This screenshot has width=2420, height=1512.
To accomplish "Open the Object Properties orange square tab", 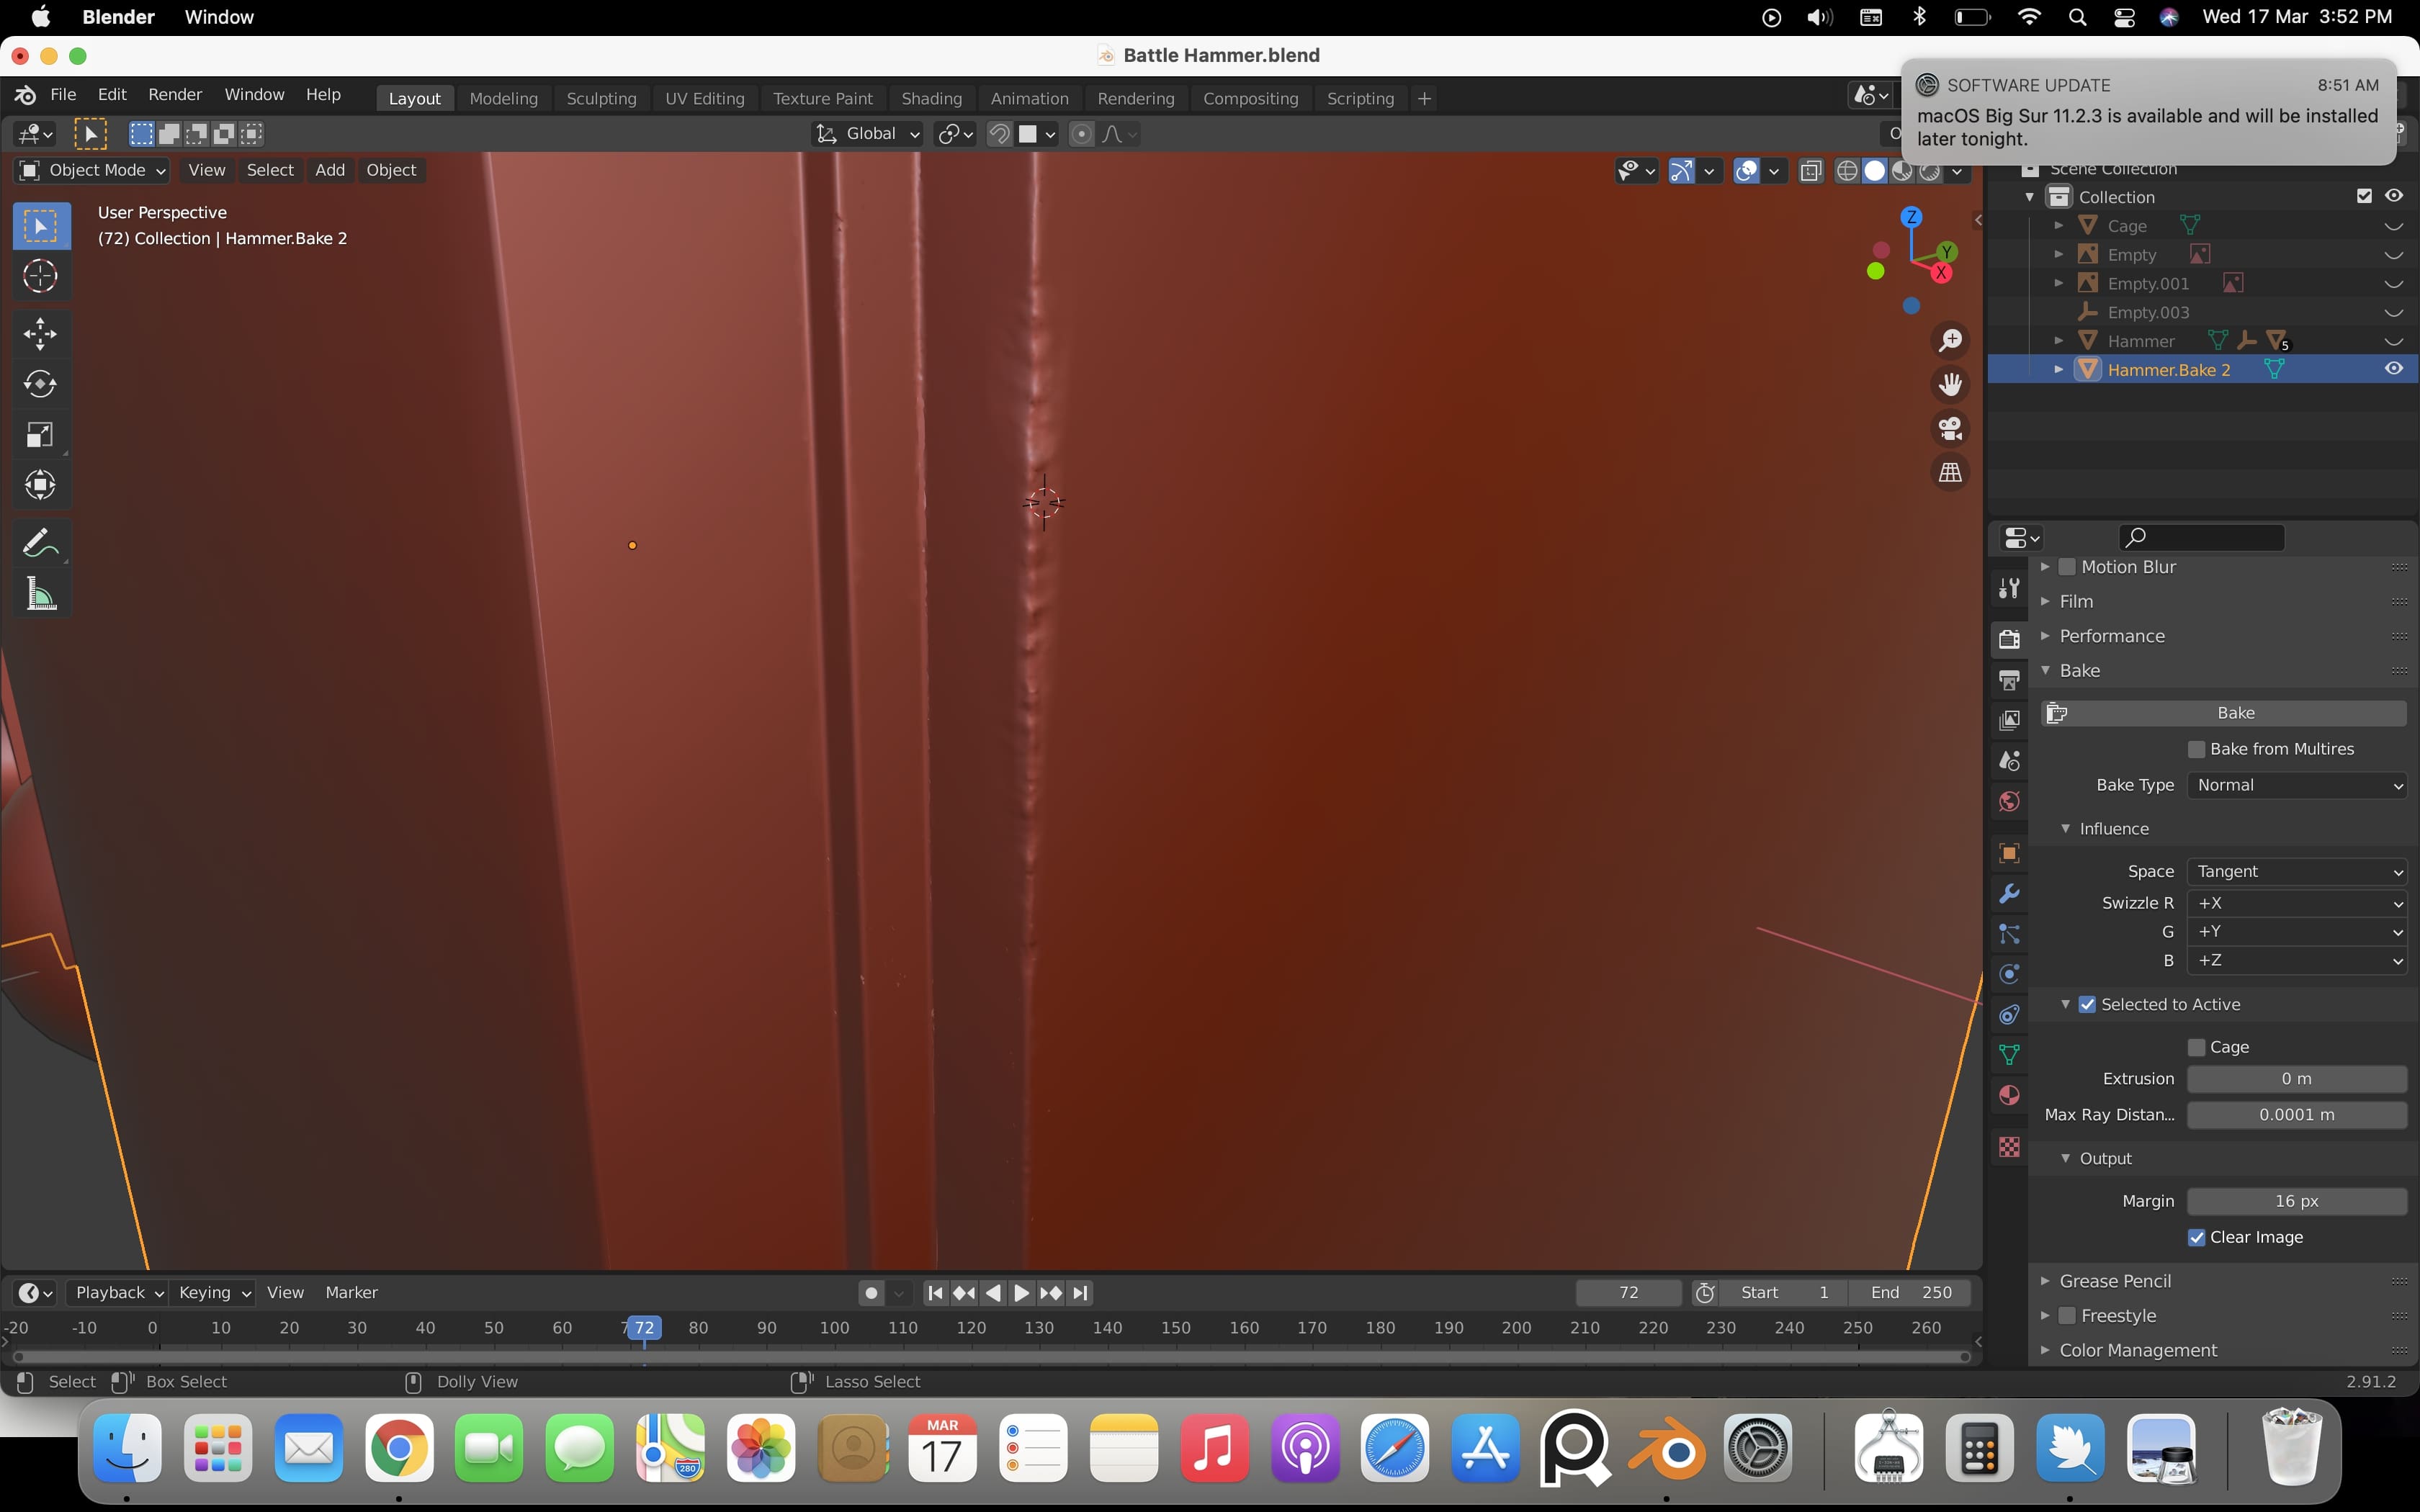I will click(x=2008, y=852).
